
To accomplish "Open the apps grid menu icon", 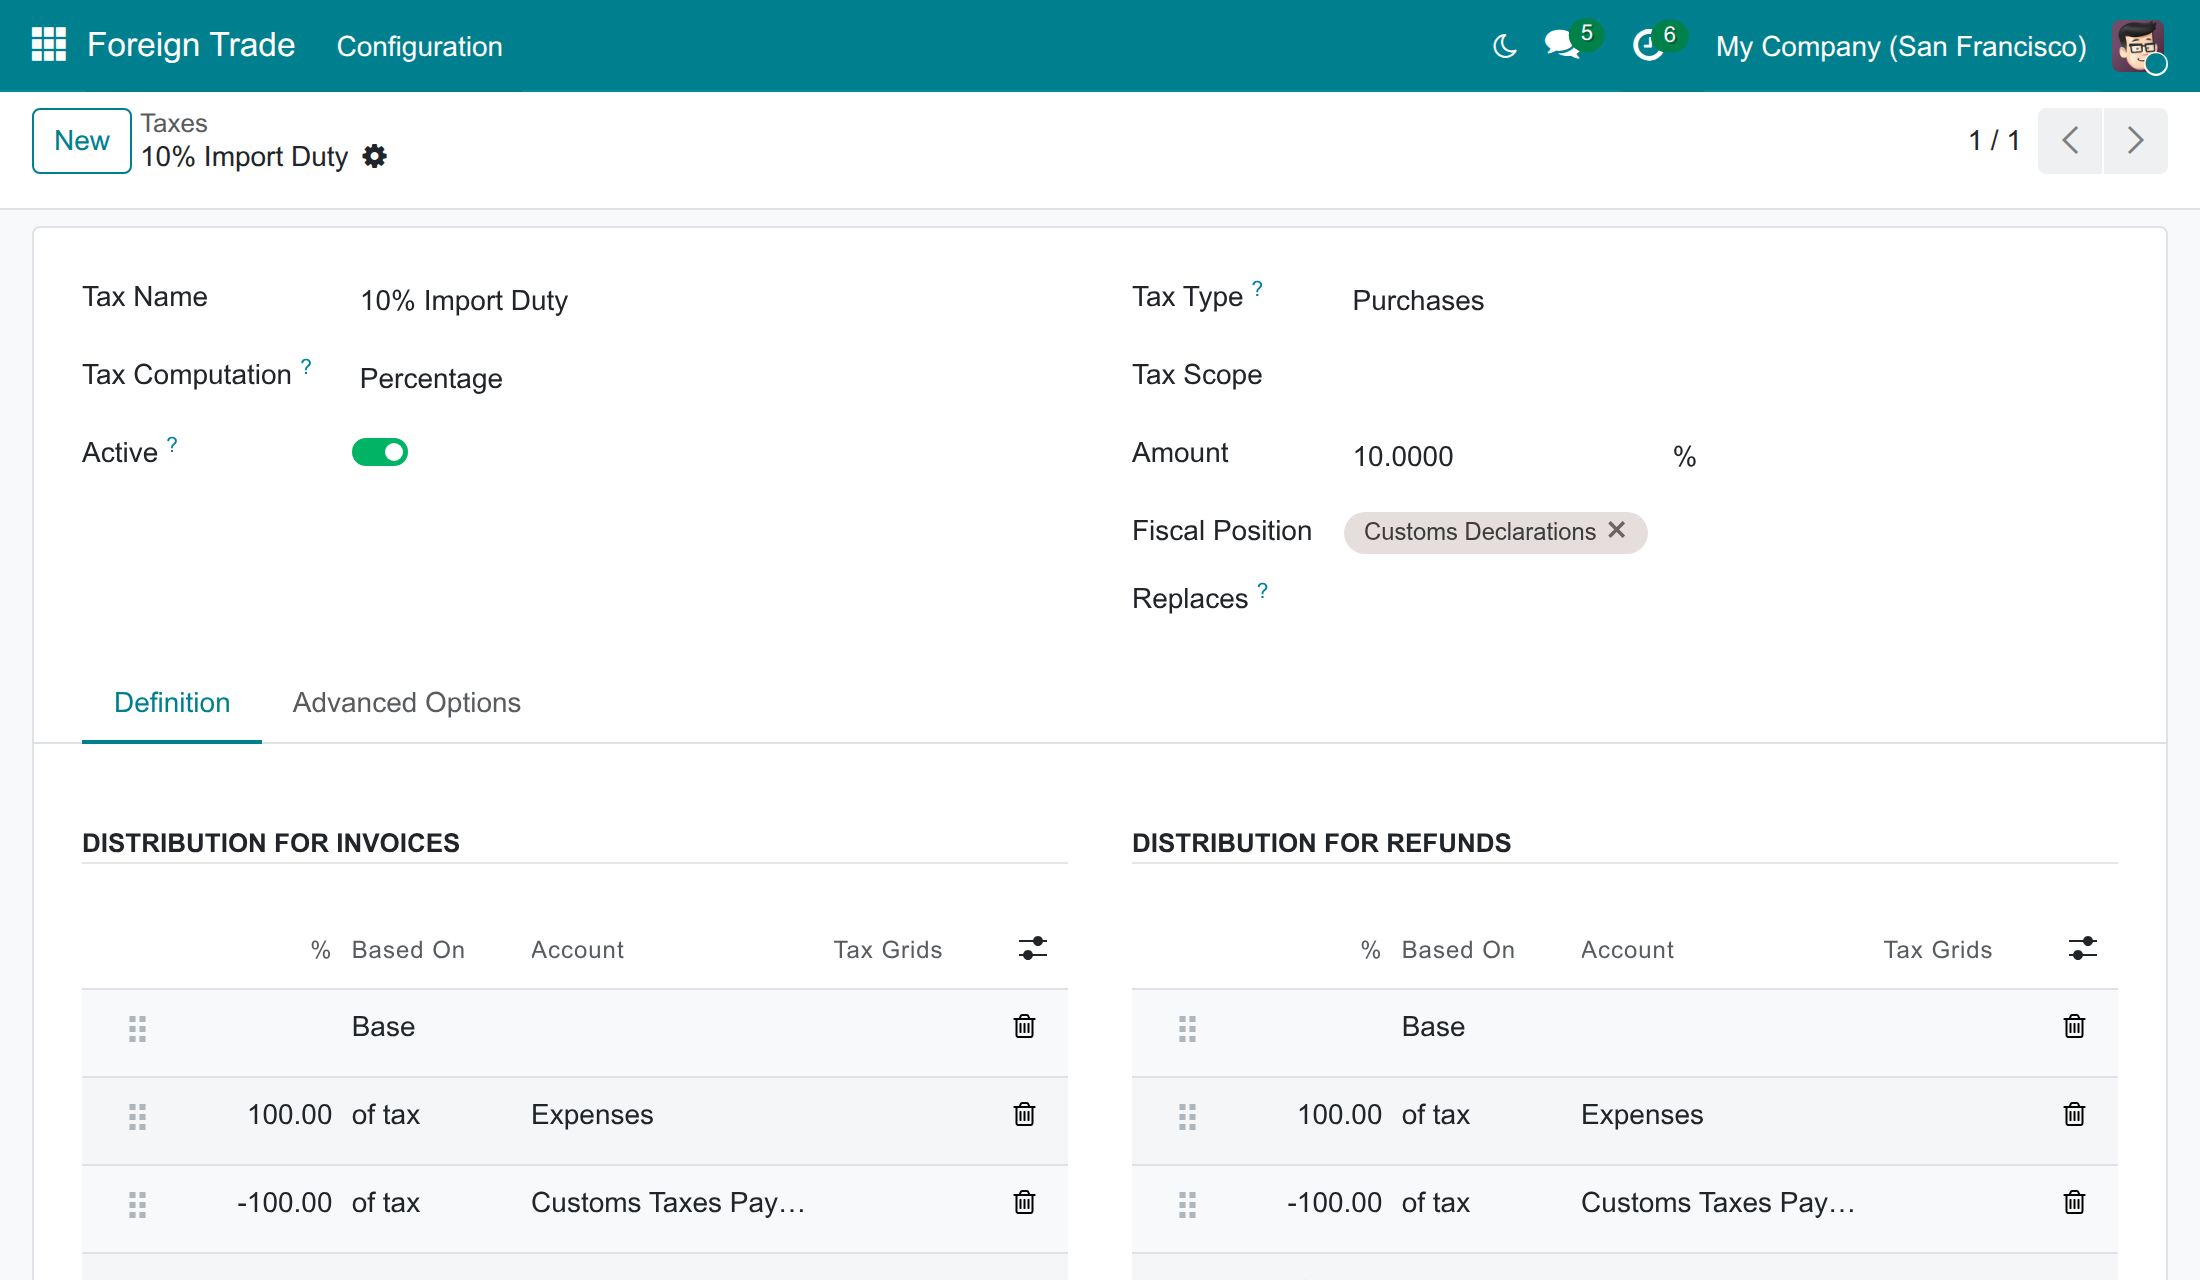I will pyautogui.click(x=49, y=45).
